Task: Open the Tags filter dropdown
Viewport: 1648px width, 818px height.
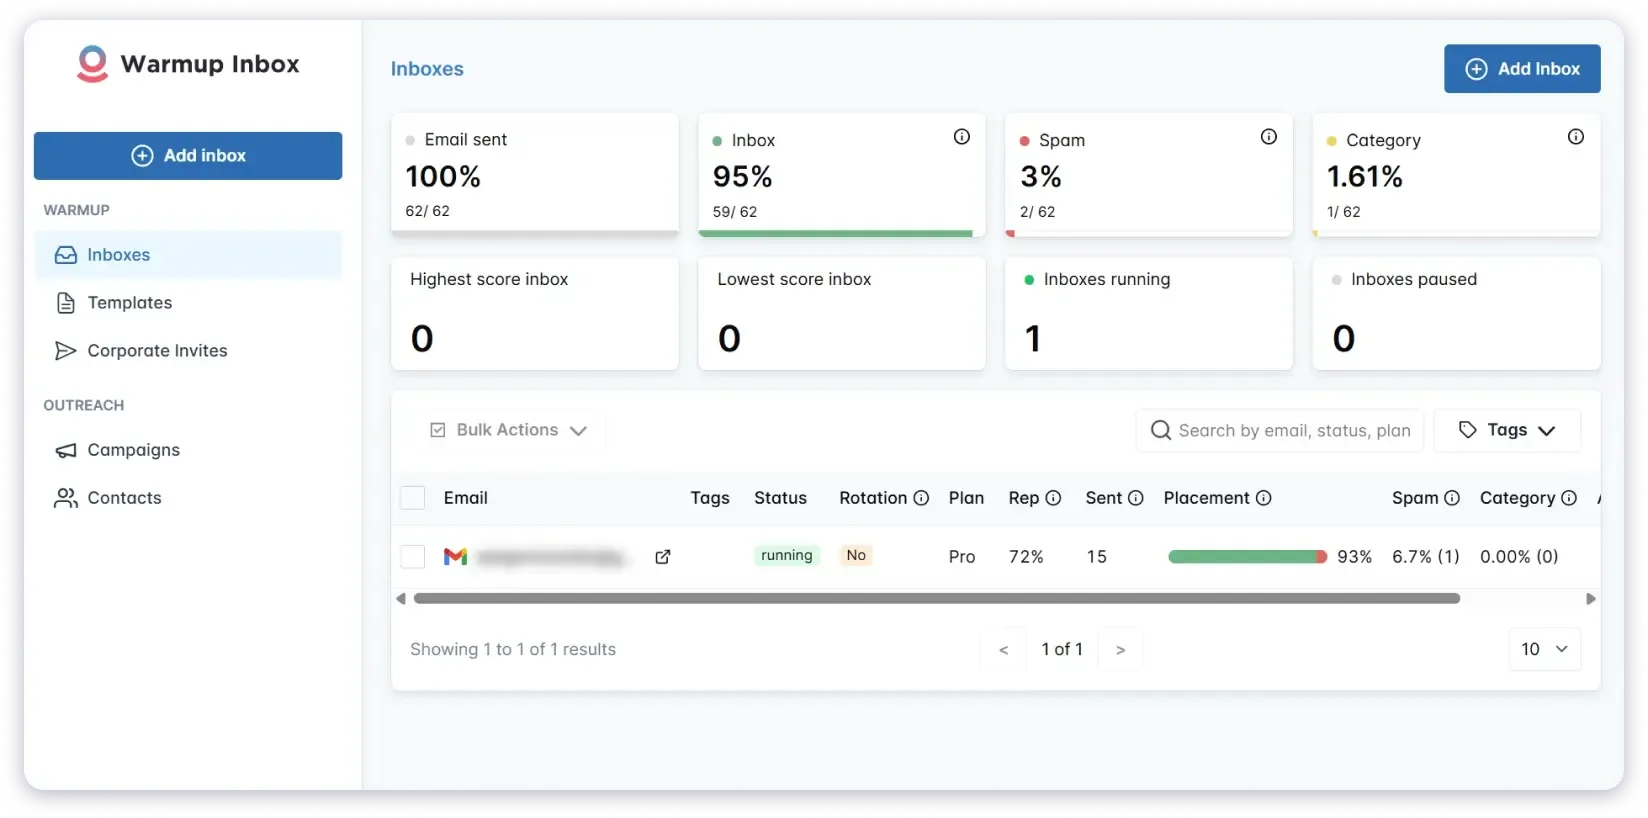Action: pyautogui.click(x=1507, y=430)
